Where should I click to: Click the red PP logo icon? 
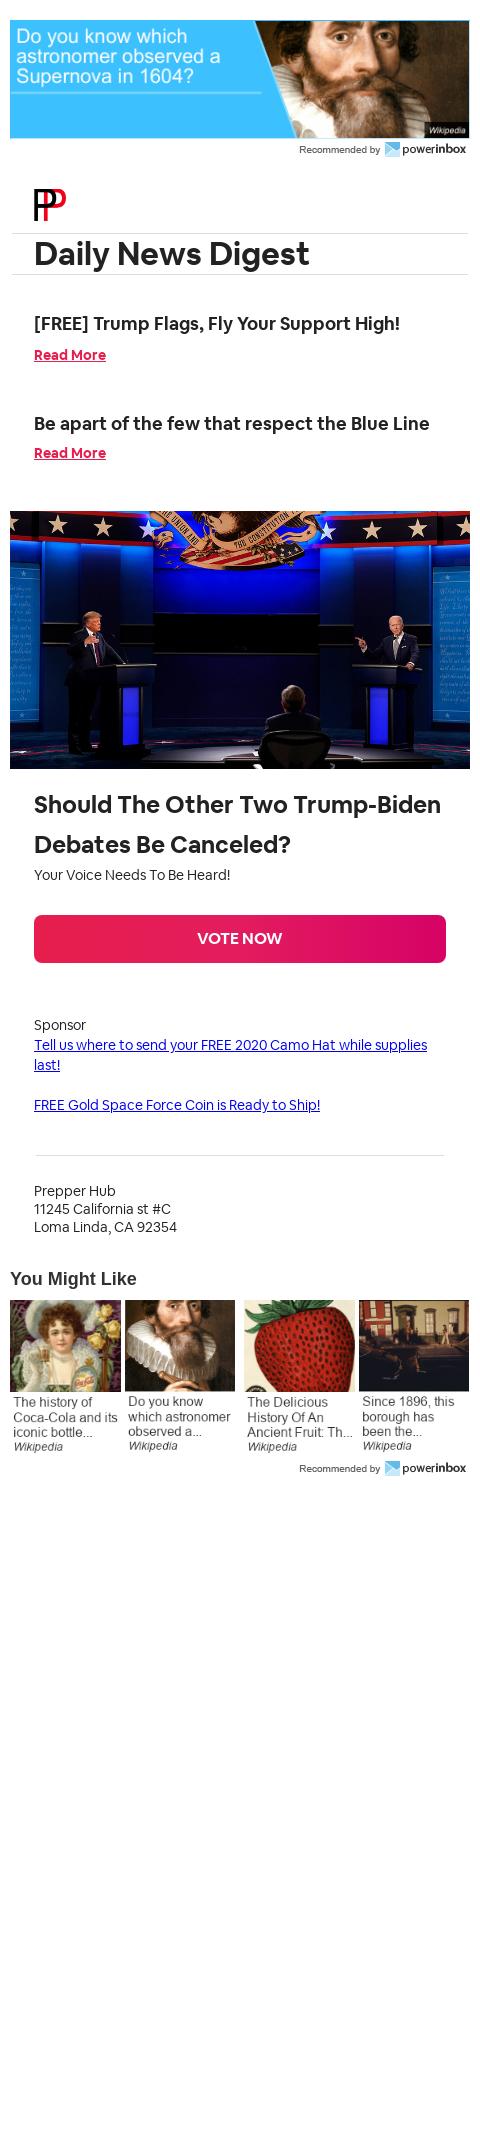click(49, 205)
